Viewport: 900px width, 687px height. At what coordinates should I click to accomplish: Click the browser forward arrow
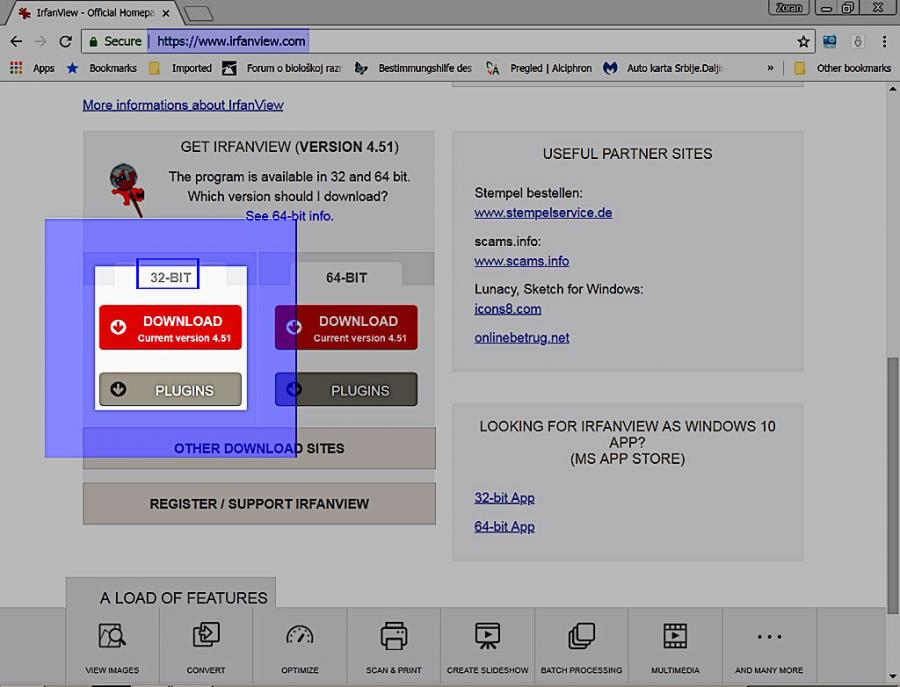(x=40, y=41)
